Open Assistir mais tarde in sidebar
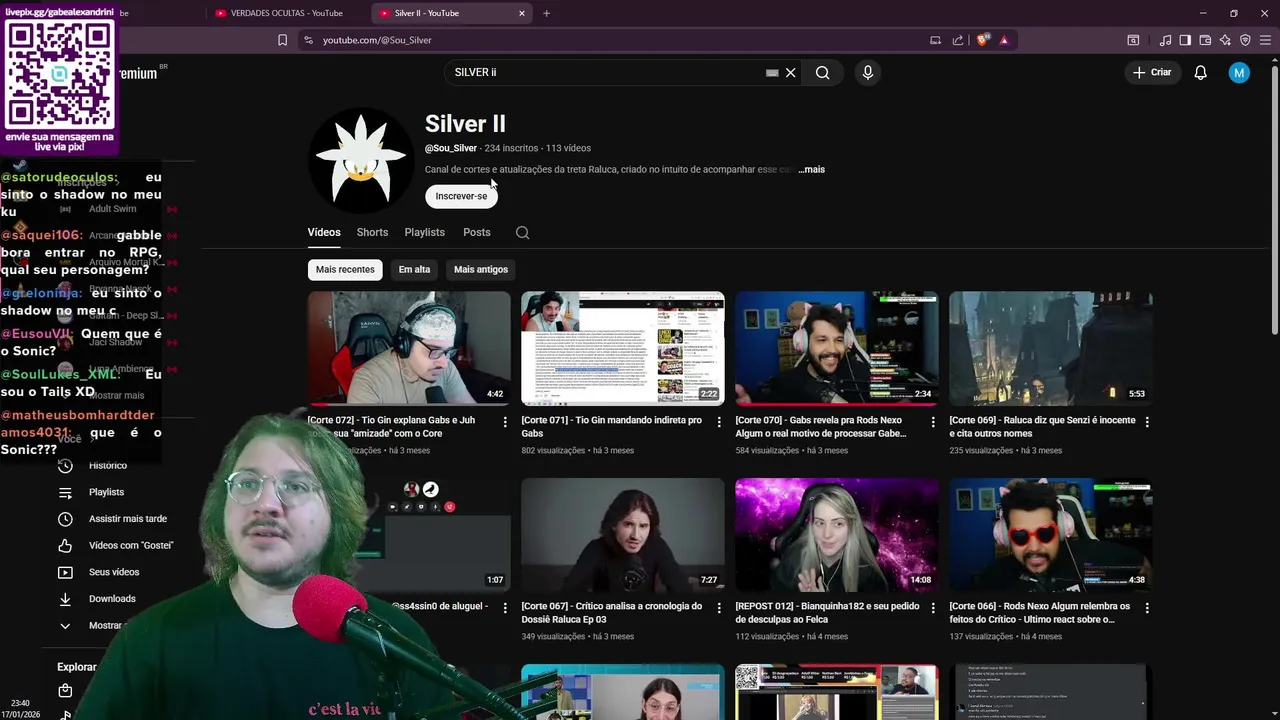Image resolution: width=1280 pixels, height=720 pixels. tap(127, 519)
